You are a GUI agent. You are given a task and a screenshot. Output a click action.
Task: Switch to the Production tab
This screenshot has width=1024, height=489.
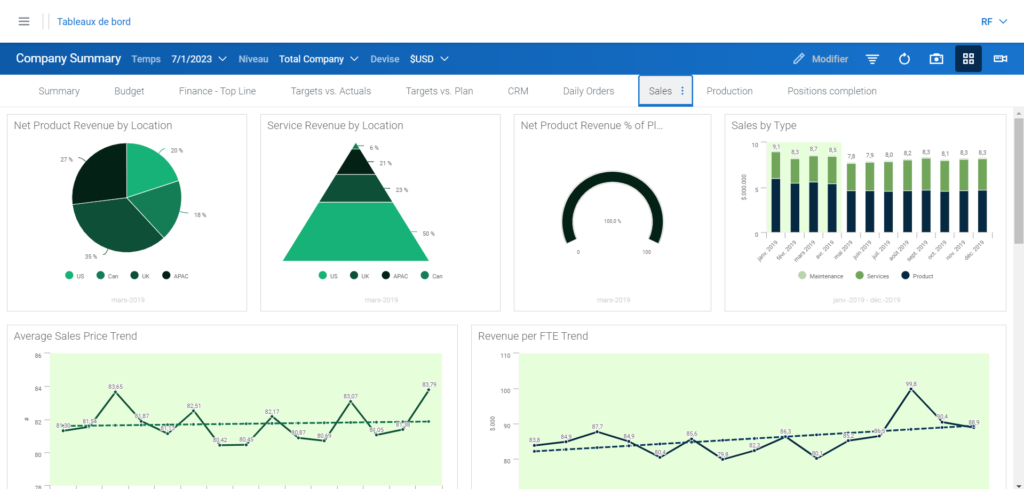pos(729,91)
